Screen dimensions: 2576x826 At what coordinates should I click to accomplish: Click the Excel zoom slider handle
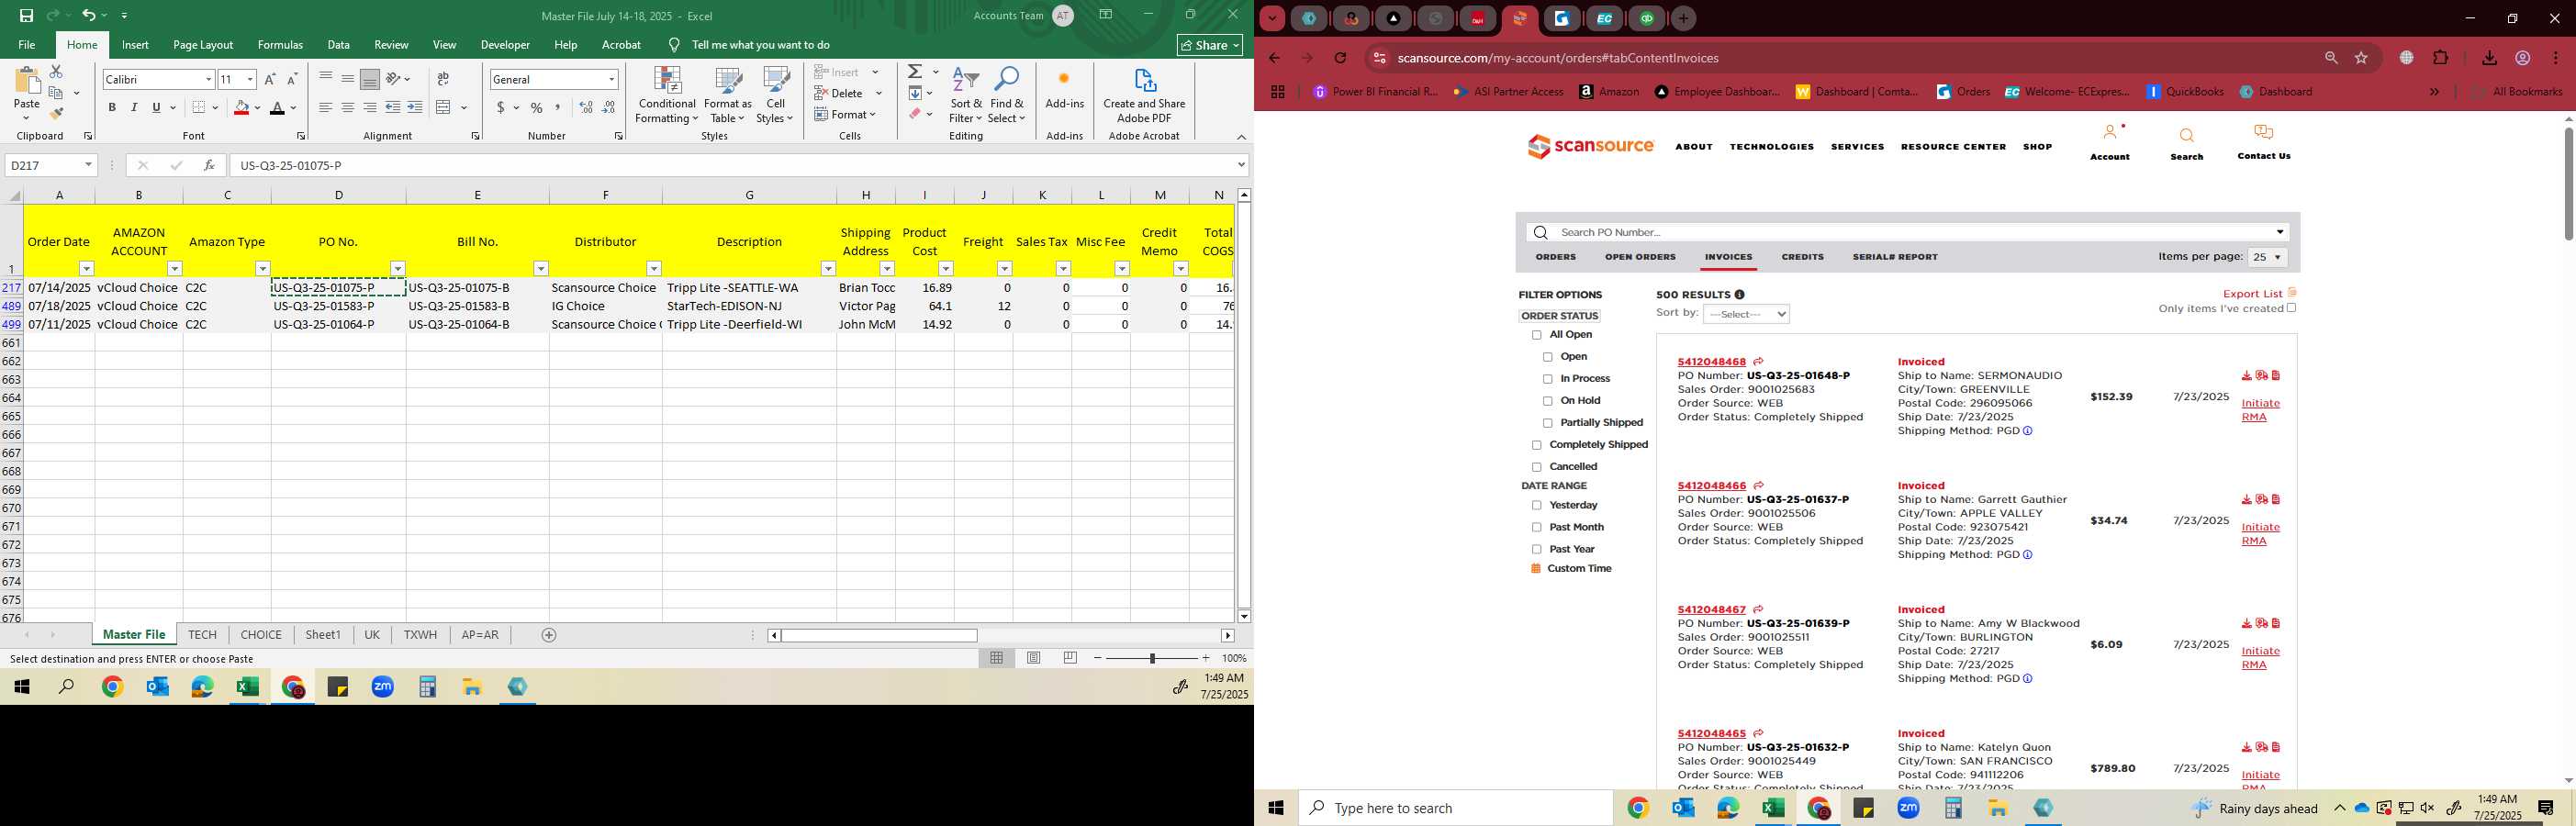point(1152,658)
